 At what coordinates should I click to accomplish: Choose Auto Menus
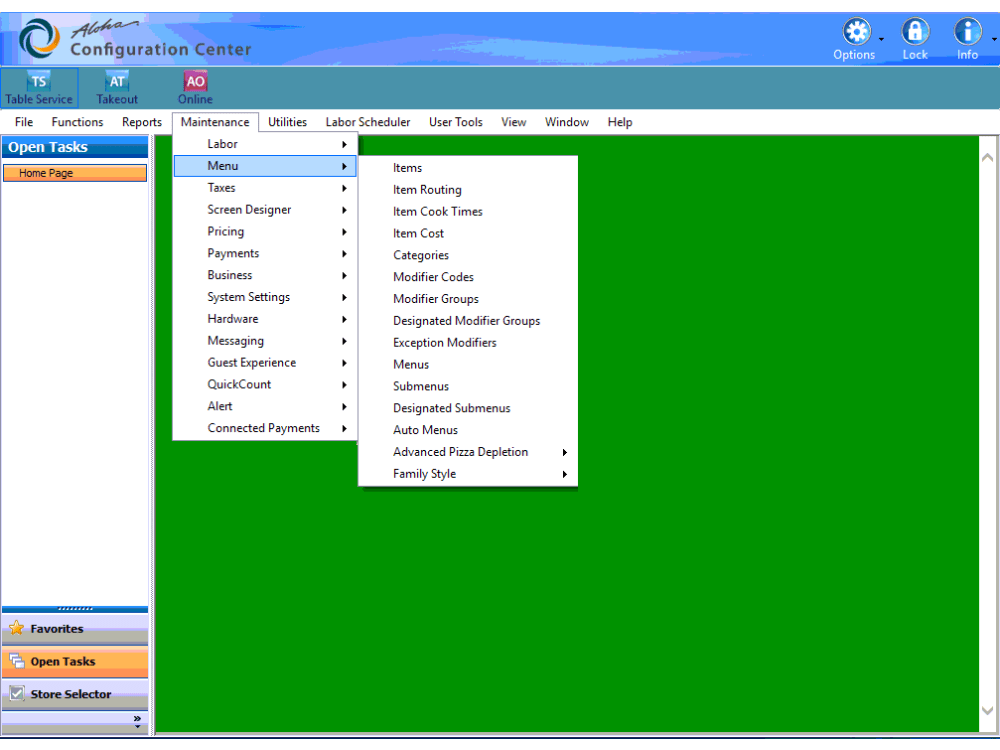click(468, 430)
